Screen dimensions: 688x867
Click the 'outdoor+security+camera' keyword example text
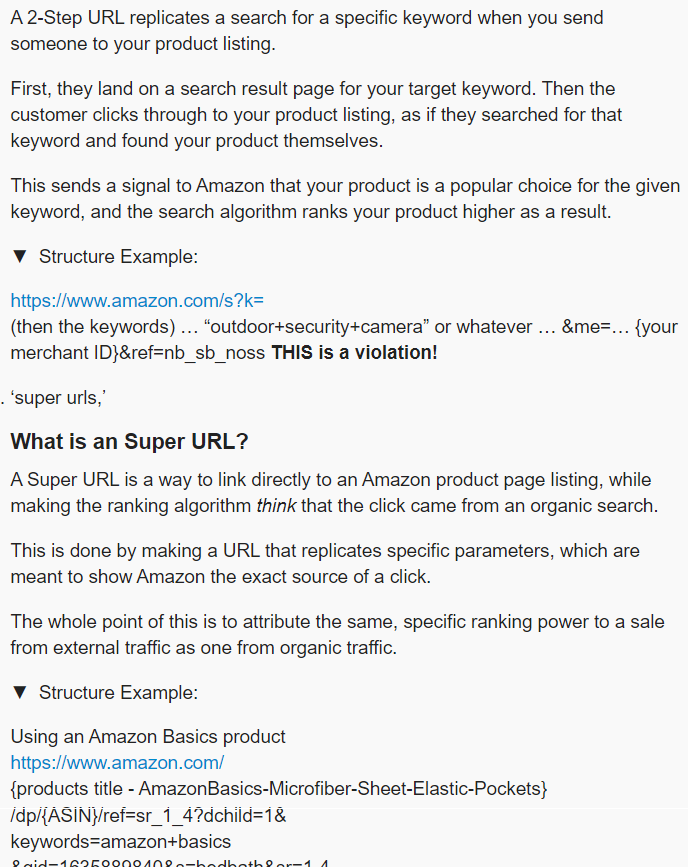316,327
